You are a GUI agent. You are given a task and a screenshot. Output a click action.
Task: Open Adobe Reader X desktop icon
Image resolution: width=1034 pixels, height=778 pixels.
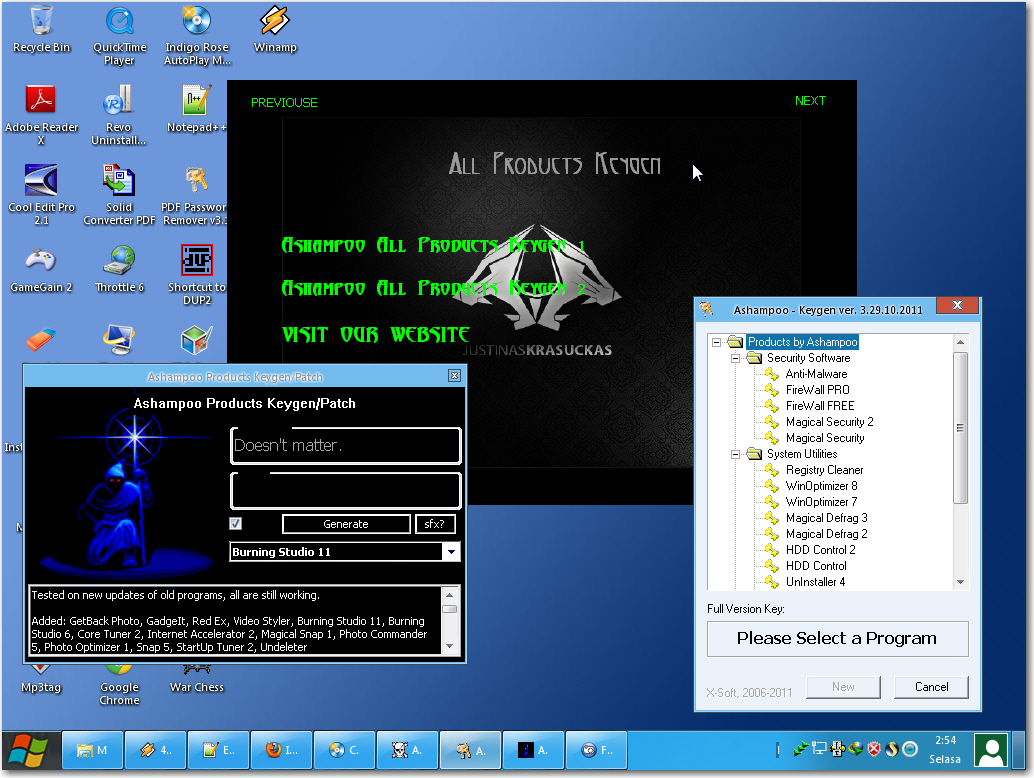(41, 115)
